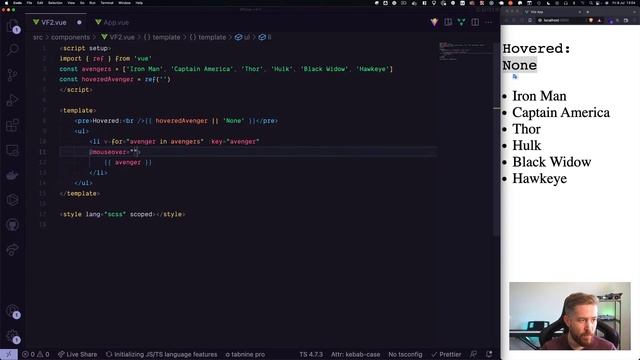The width and height of the screenshot is (640, 360).
Task: Open the GitHub view in activity bar
Action: pos(13,225)
